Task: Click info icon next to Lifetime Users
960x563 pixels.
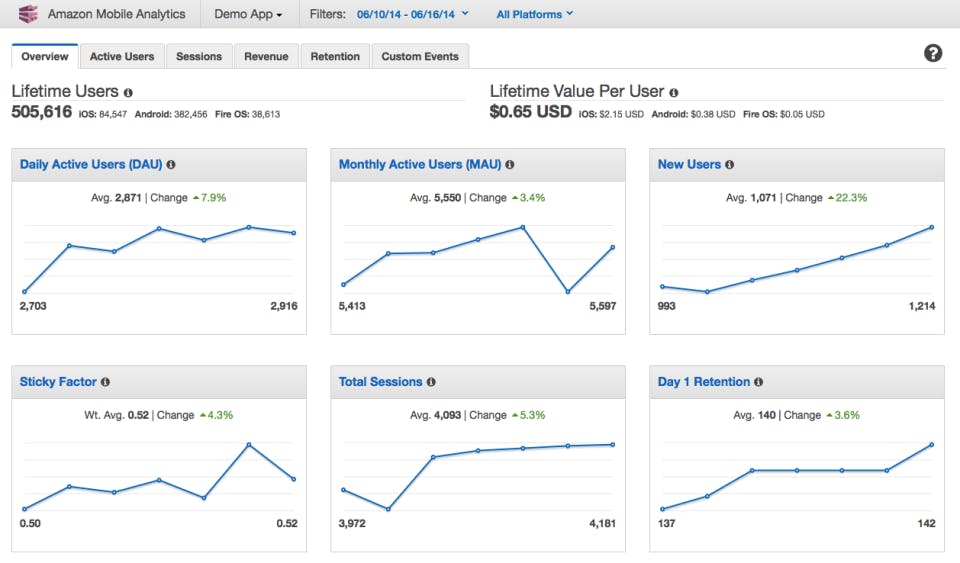Action: click(128, 92)
